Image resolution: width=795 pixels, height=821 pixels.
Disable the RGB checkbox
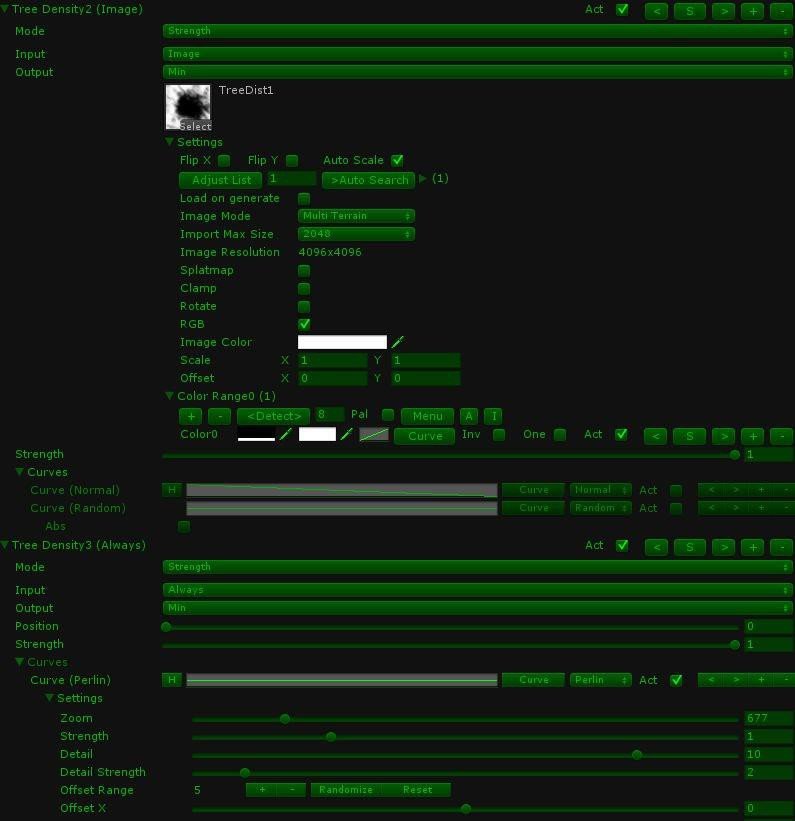click(304, 324)
